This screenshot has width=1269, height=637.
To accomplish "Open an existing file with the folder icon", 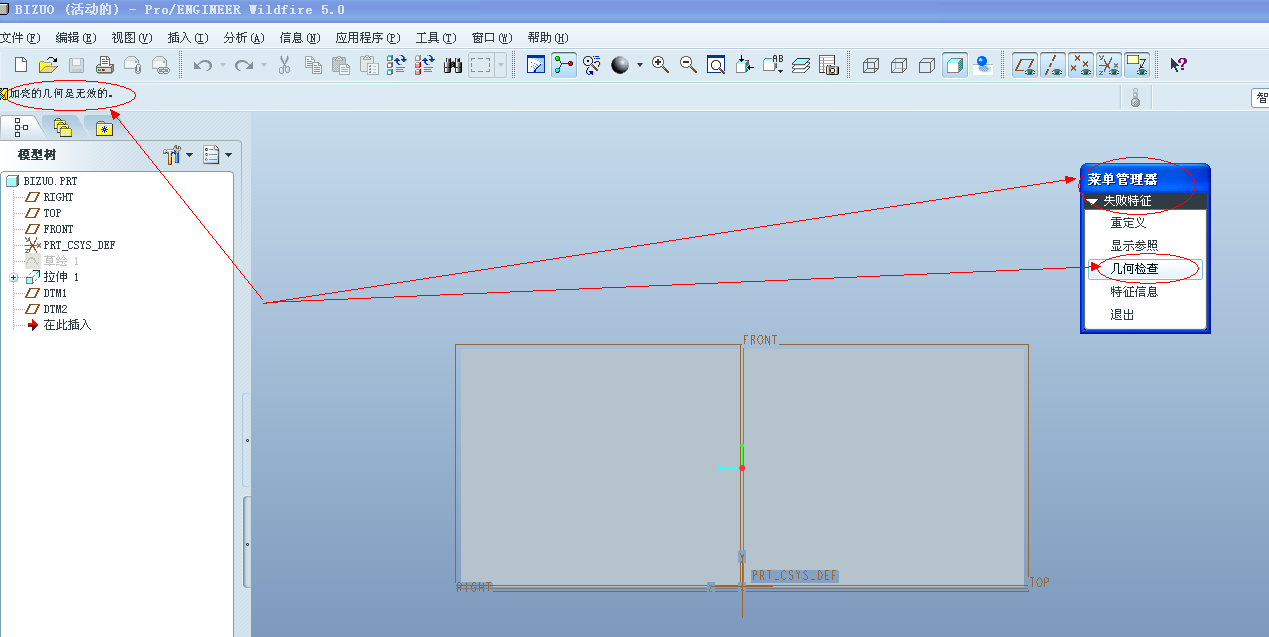I will 48,65.
